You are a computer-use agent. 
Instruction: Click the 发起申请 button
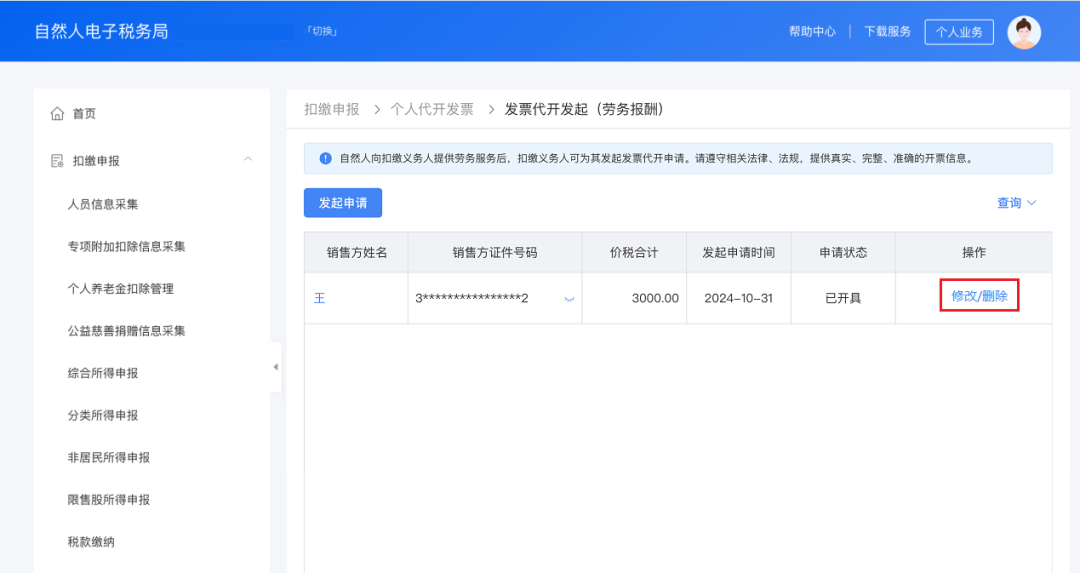point(343,203)
